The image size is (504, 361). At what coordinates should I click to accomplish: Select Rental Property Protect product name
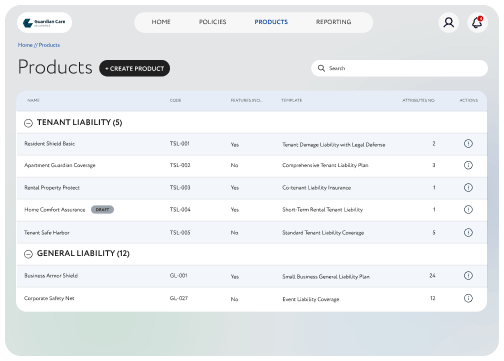52,188
